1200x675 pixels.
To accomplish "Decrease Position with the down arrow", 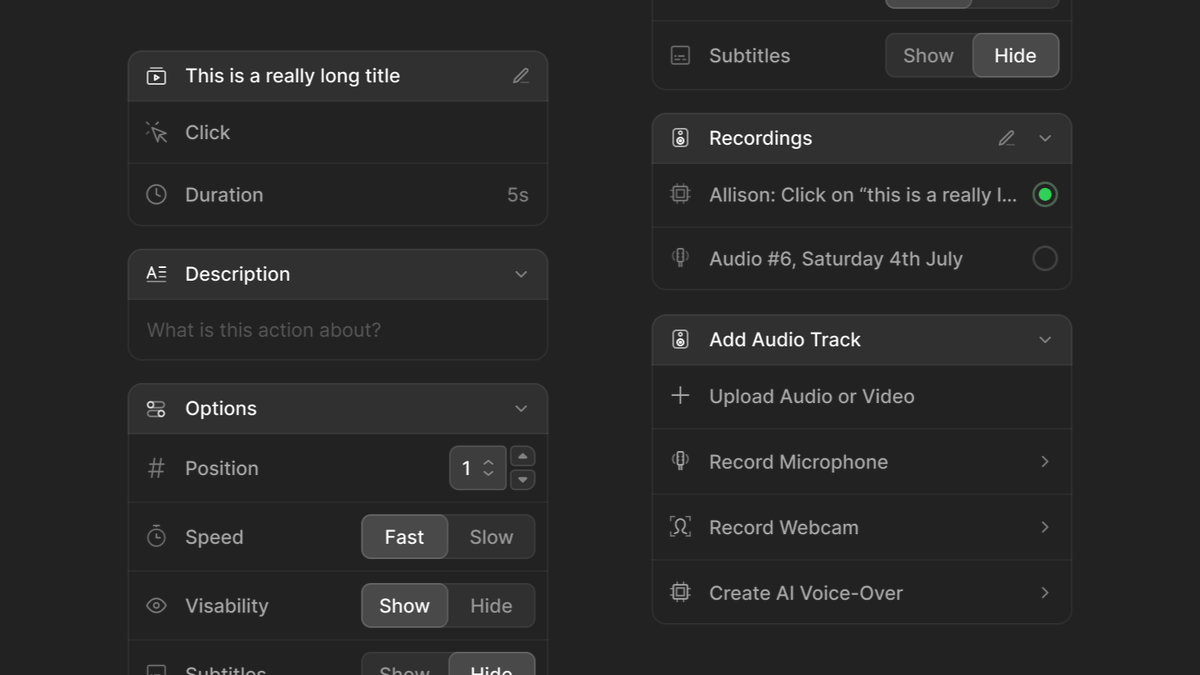I will (522, 480).
